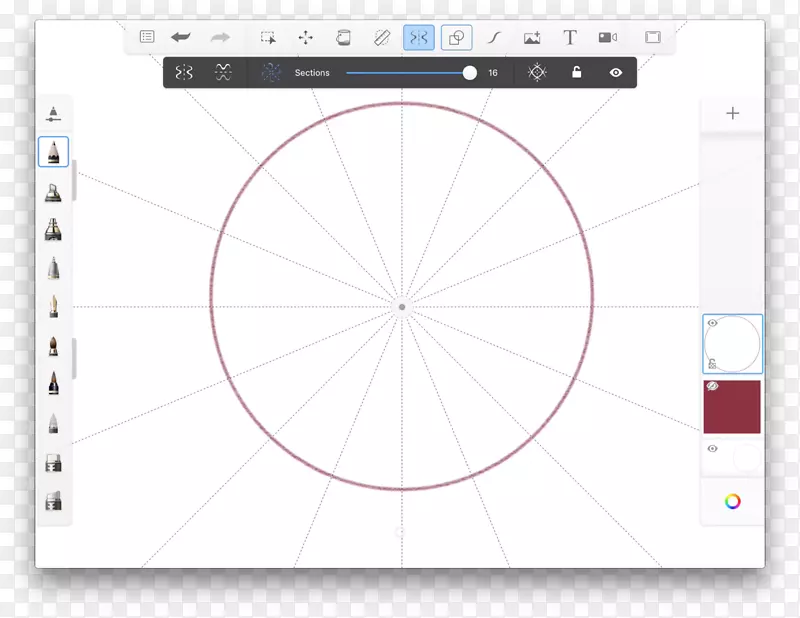
Task: Select the Airbrush tool
Action: pyautogui.click(x=53, y=192)
